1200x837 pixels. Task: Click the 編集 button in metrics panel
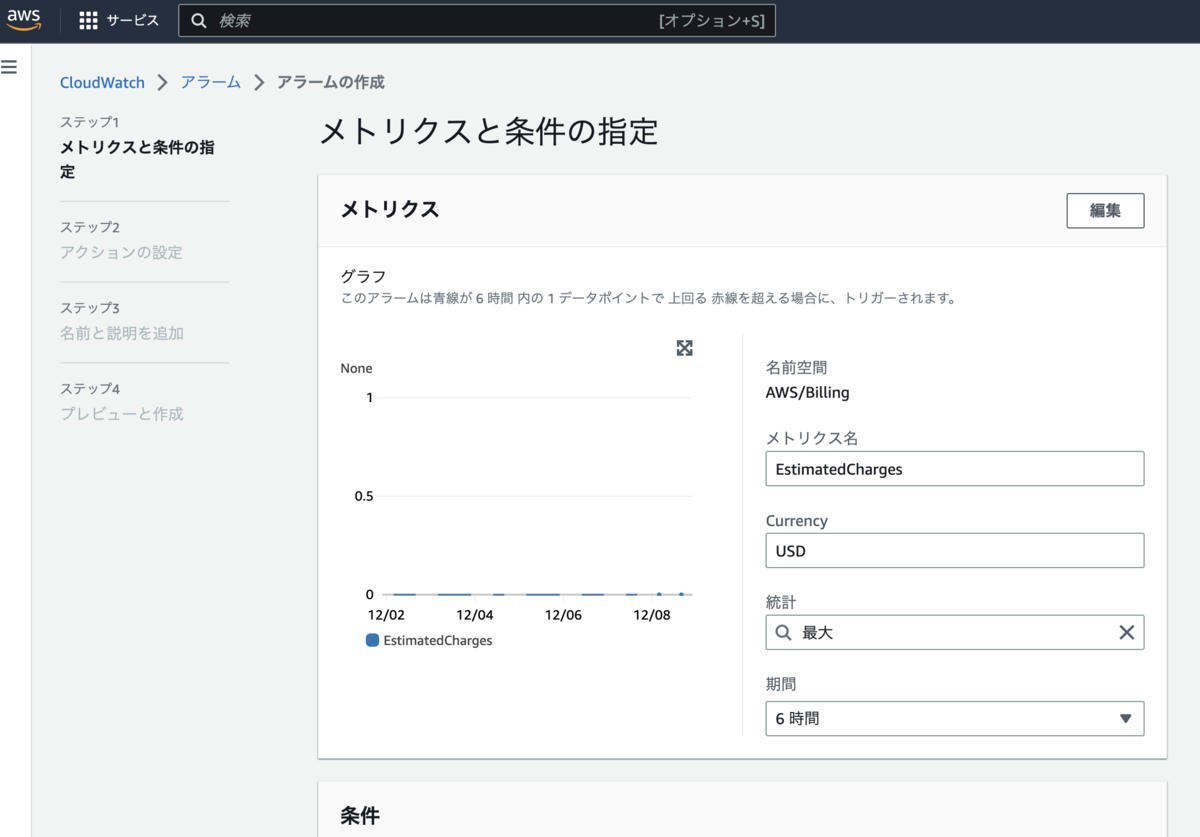pos(1105,211)
